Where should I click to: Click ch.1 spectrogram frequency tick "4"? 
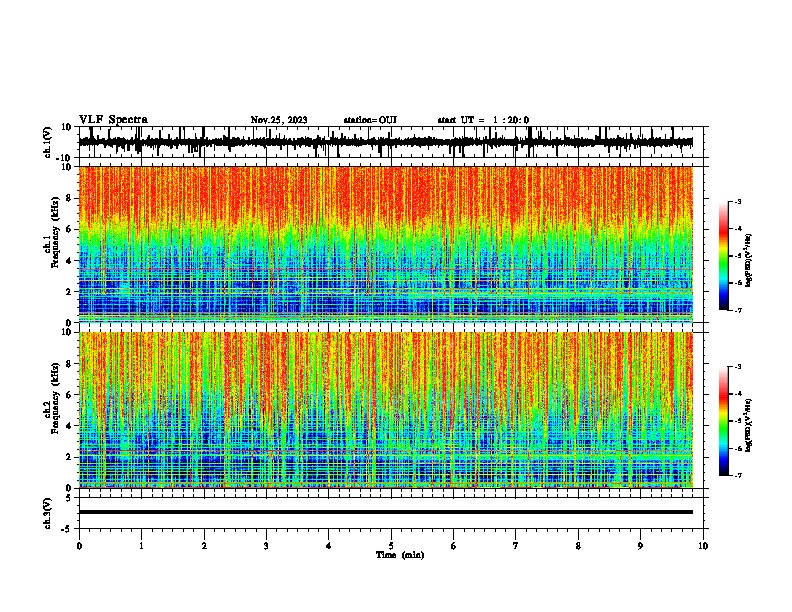70,261
